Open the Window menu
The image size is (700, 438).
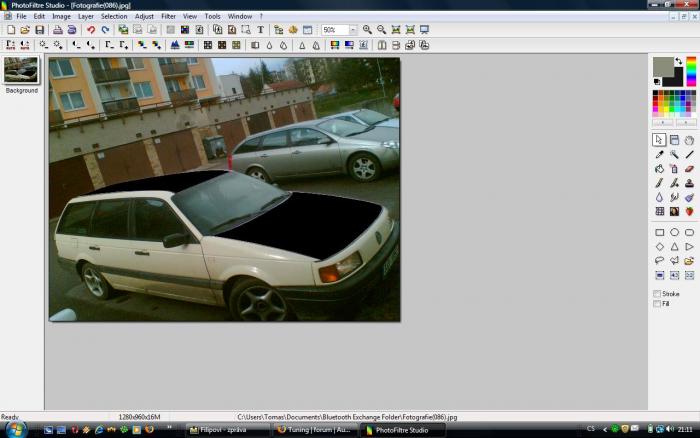point(240,17)
